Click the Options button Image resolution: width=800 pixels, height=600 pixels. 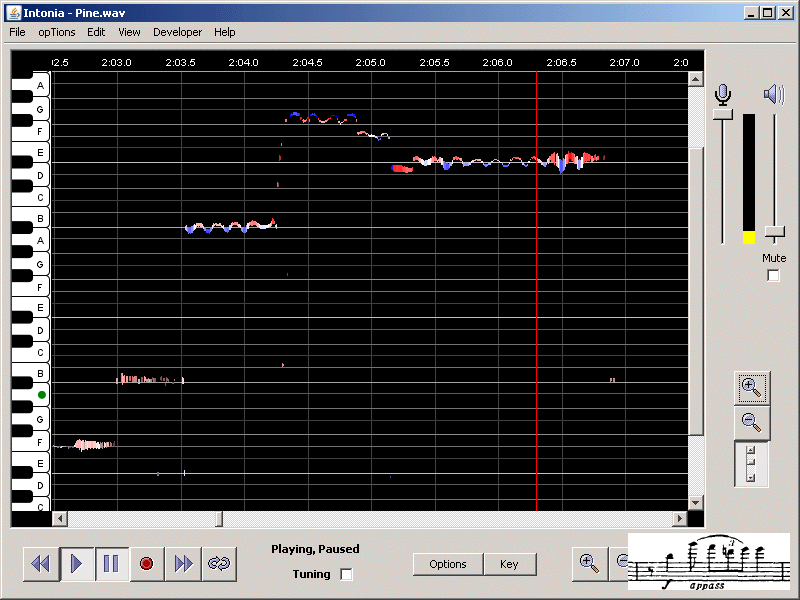coord(447,564)
